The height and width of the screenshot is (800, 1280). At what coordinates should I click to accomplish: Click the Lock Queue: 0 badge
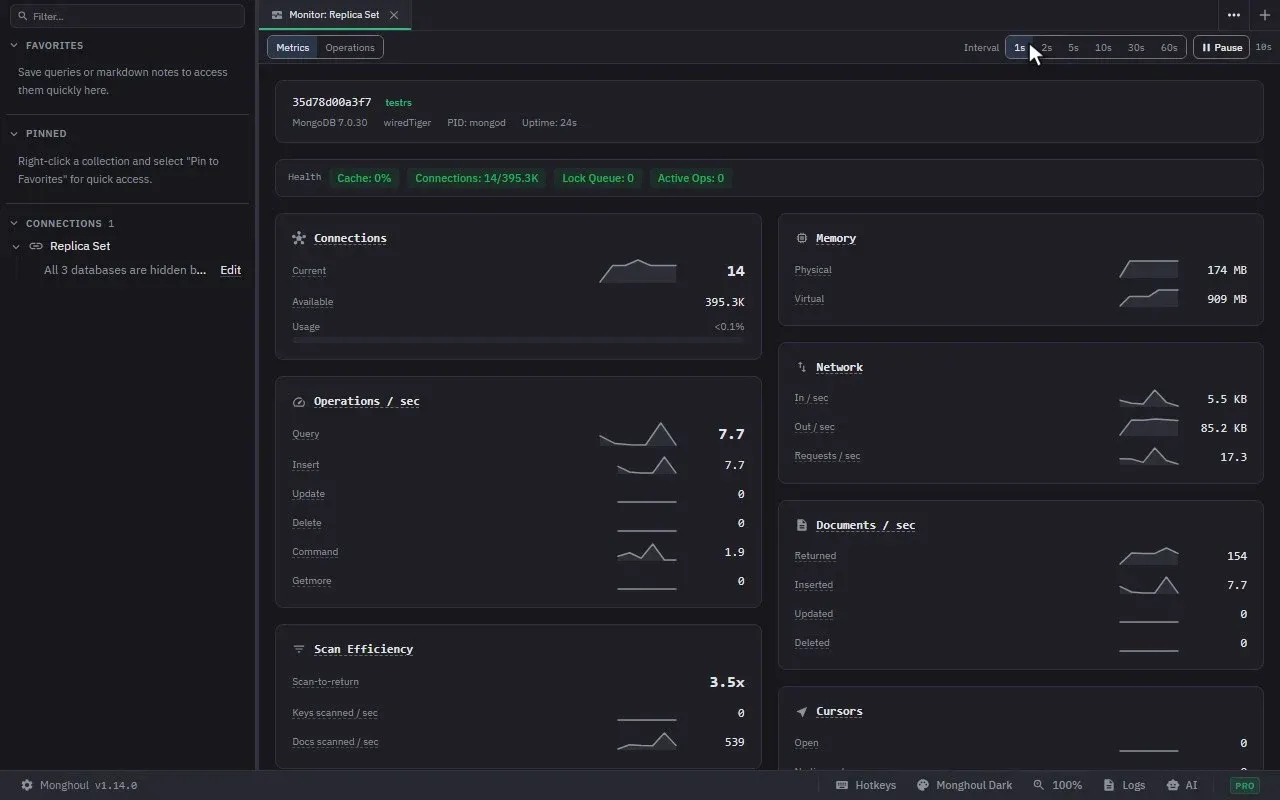pos(598,178)
